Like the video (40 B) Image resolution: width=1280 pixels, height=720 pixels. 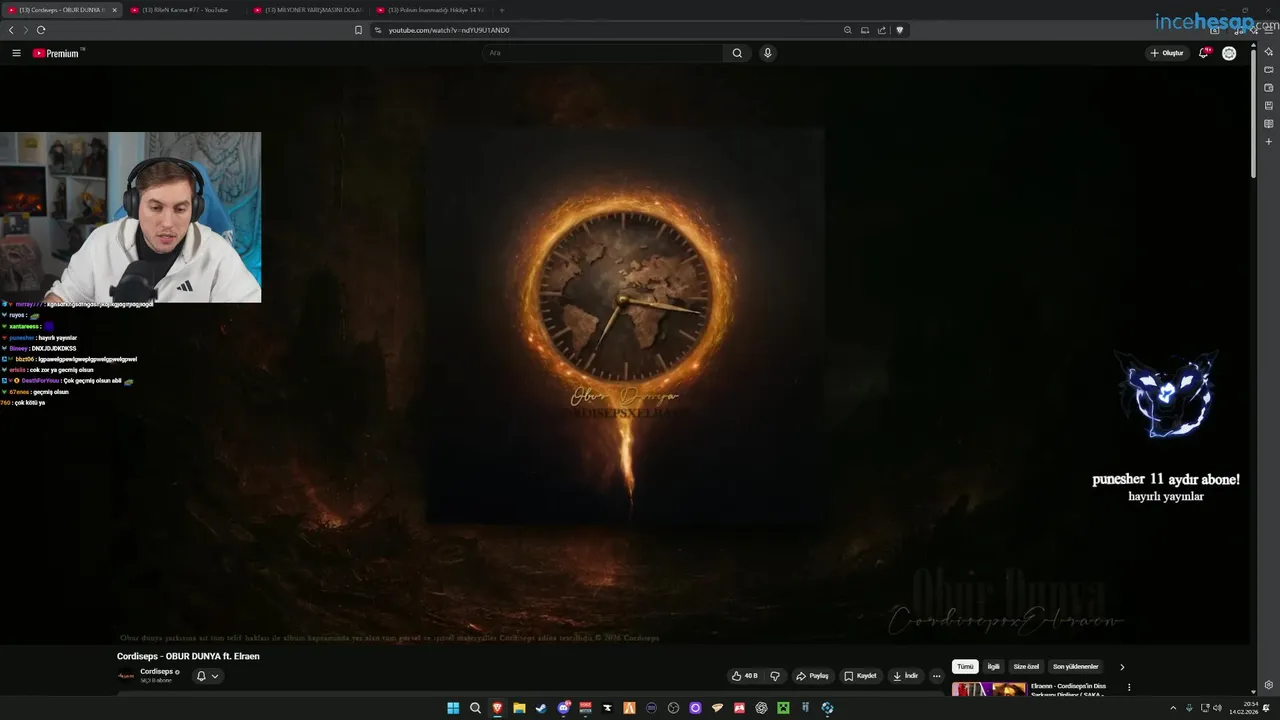745,676
